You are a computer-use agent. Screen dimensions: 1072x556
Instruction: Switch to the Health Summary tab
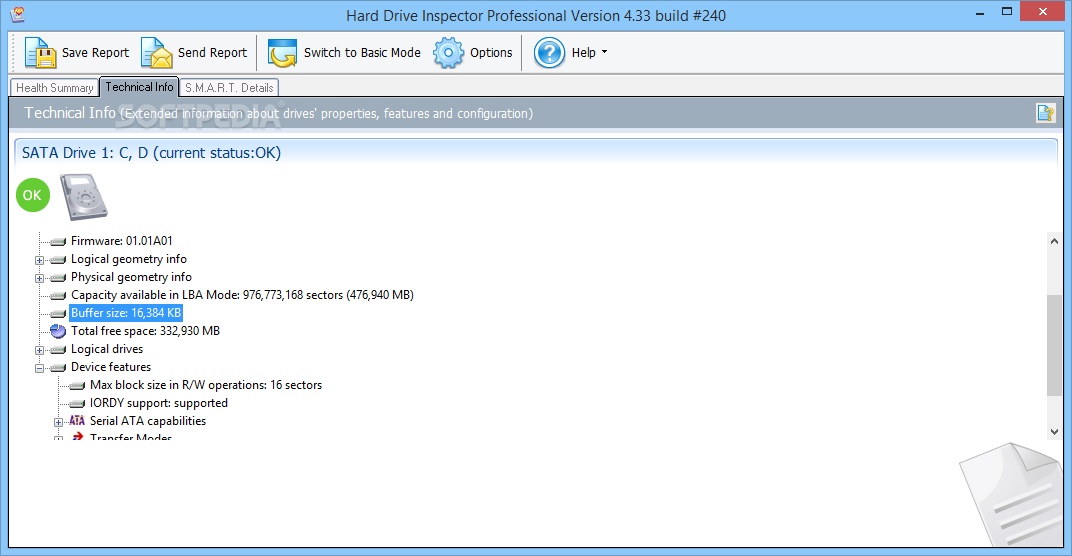click(55, 88)
